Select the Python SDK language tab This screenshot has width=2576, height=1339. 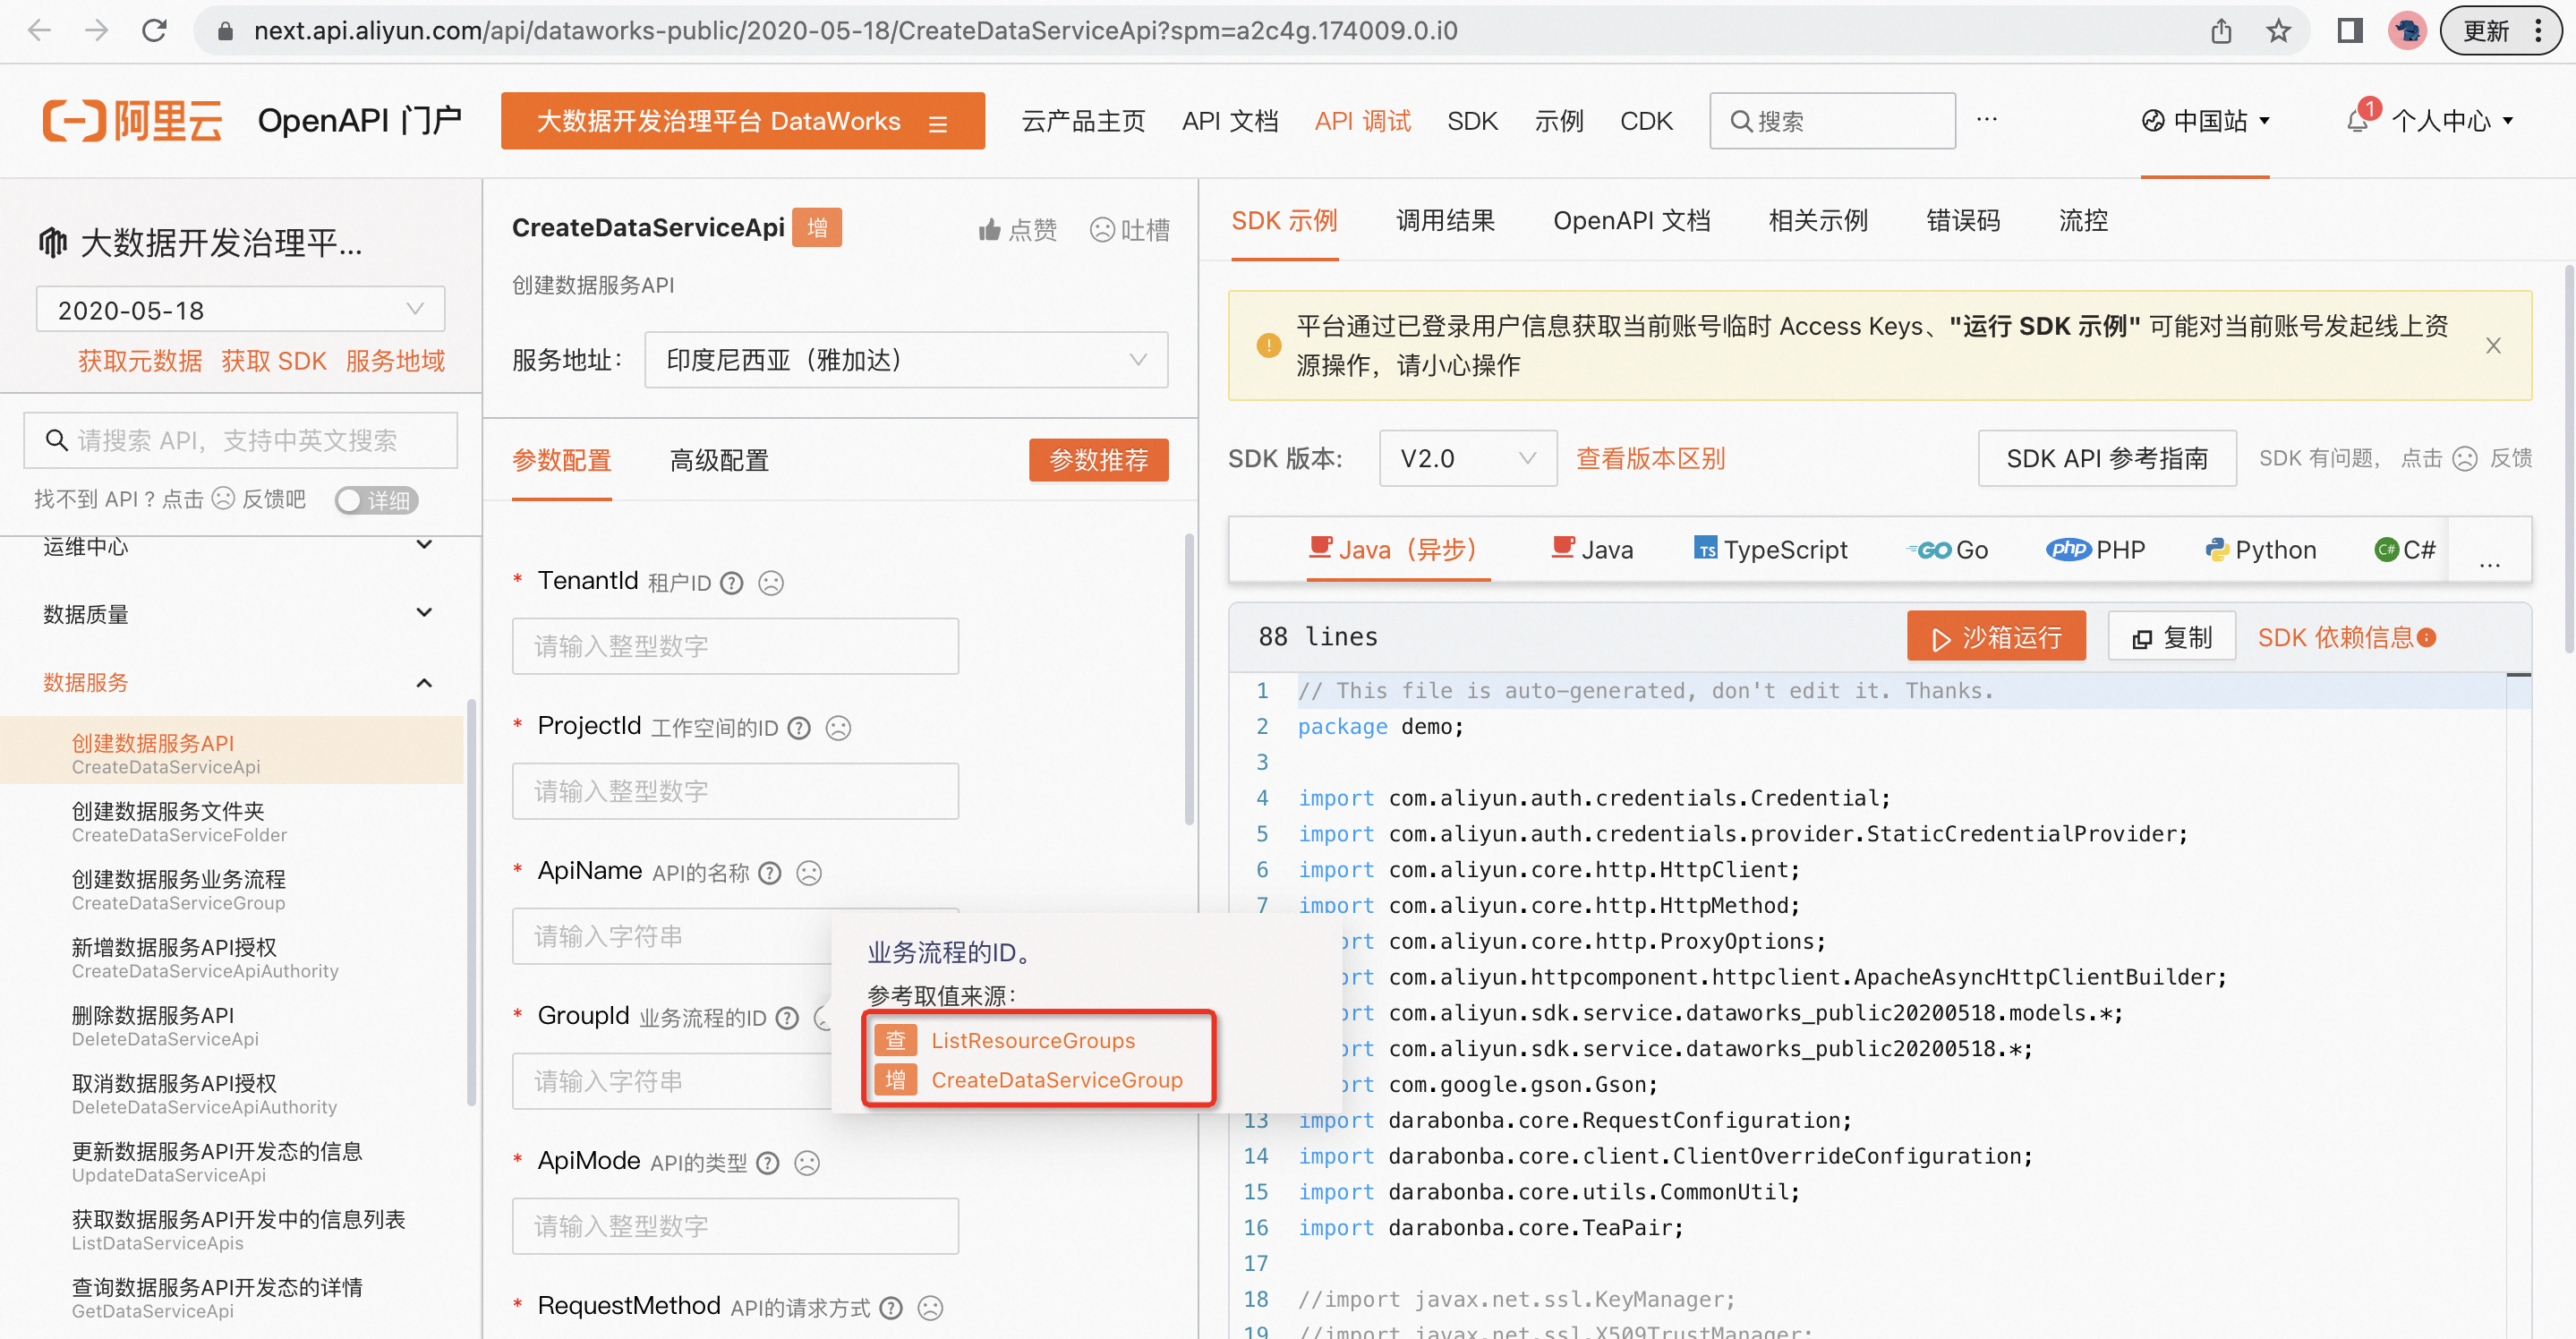[2260, 550]
